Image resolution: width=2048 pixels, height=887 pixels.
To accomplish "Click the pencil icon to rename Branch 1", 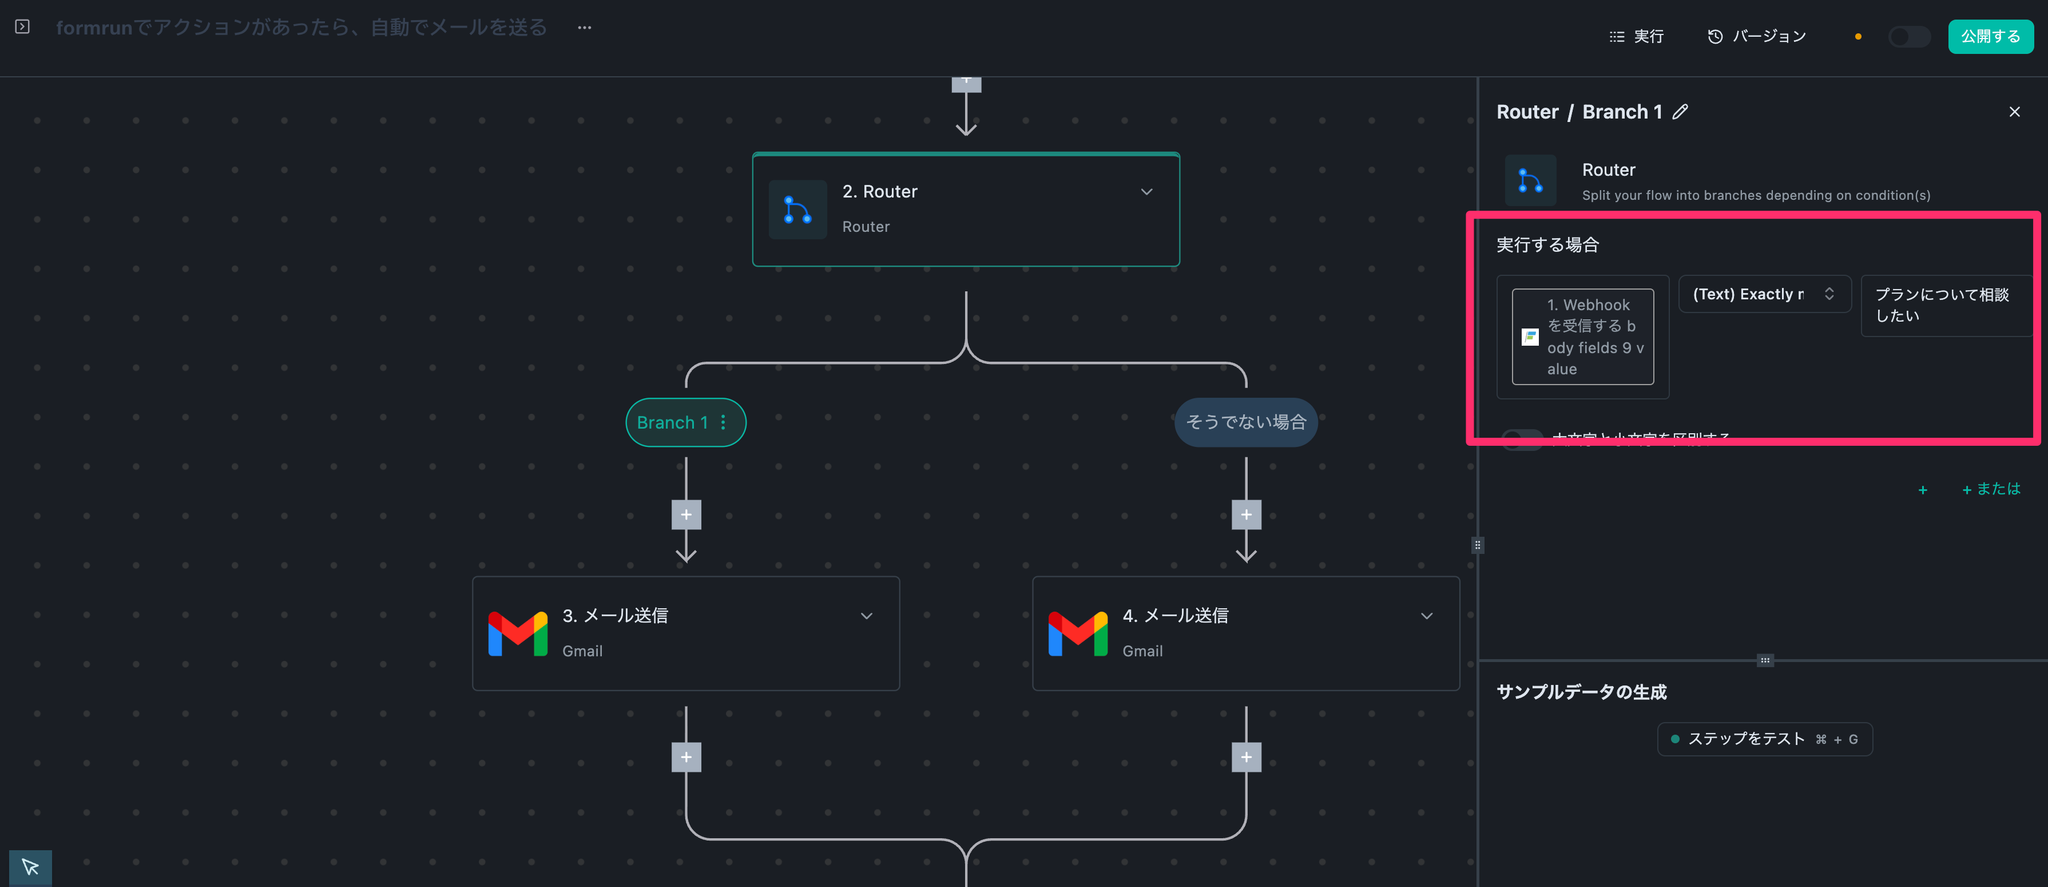I will [x=1681, y=112].
